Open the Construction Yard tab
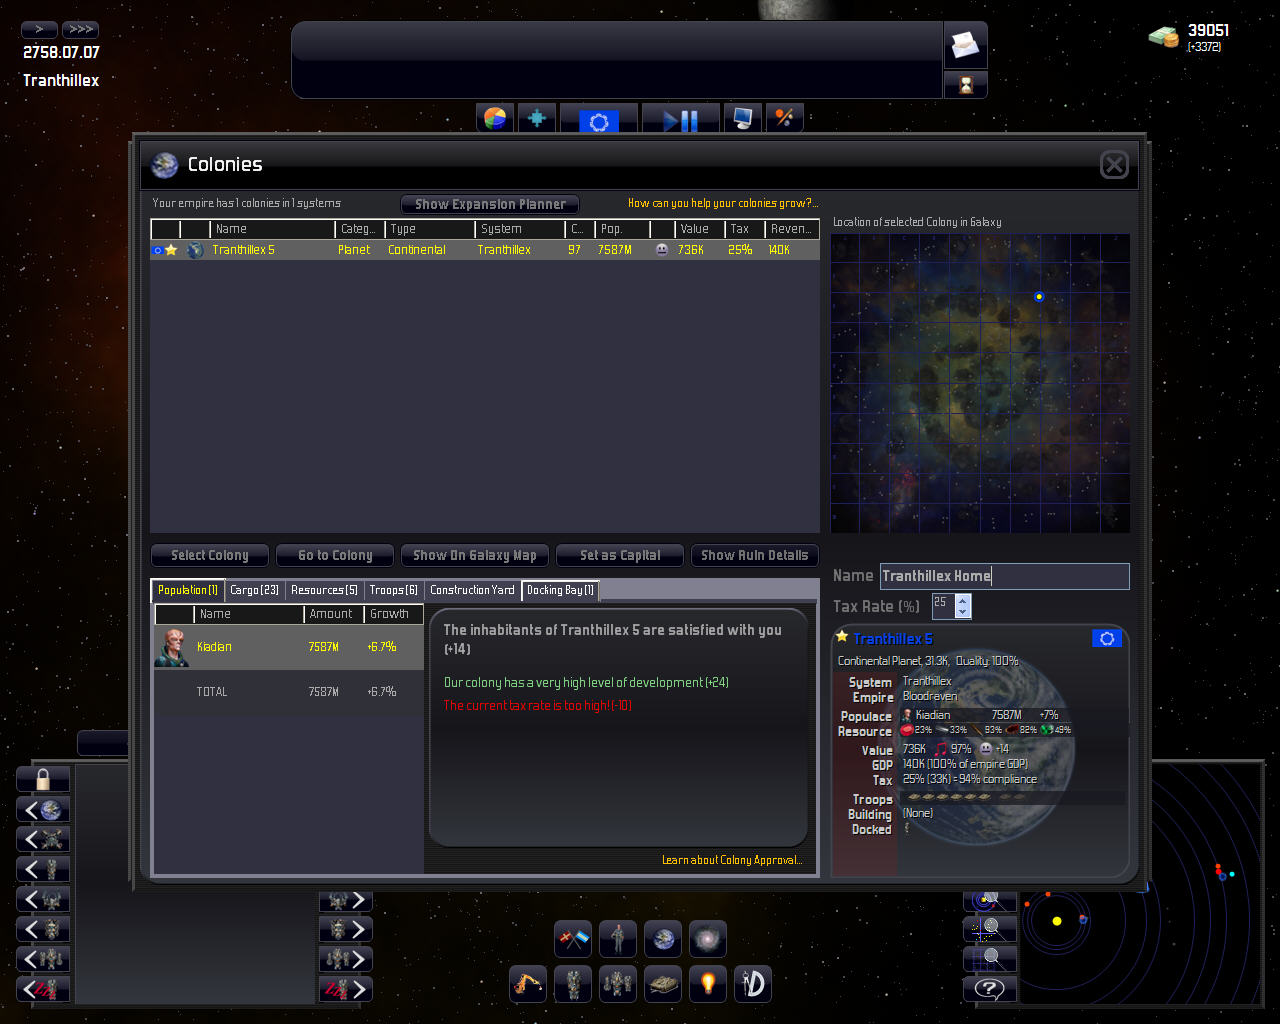 [472, 590]
